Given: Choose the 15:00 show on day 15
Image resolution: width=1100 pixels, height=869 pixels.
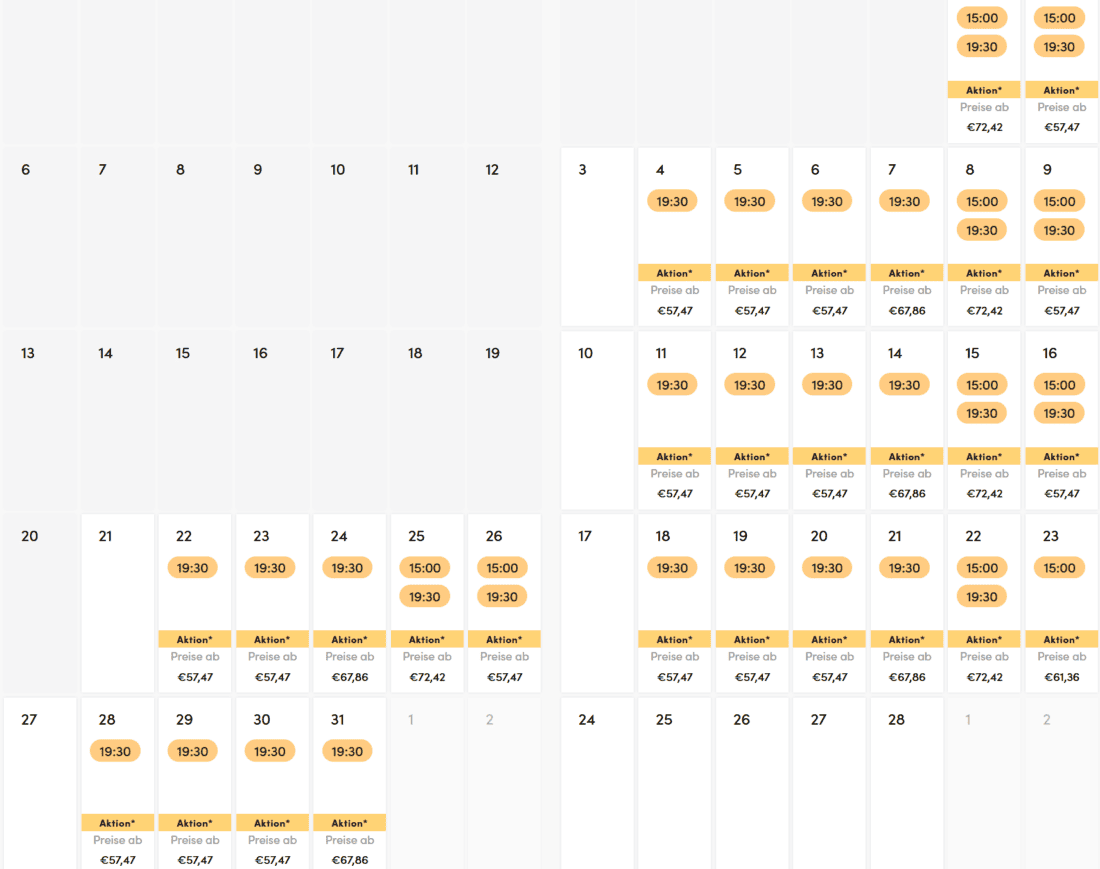Looking at the screenshot, I should coord(982,385).
